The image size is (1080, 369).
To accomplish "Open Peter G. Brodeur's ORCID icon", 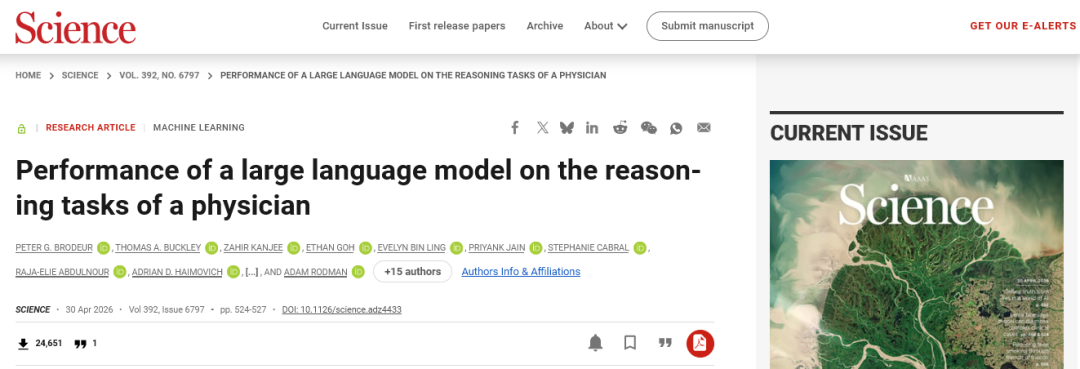I will click(103, 248).
